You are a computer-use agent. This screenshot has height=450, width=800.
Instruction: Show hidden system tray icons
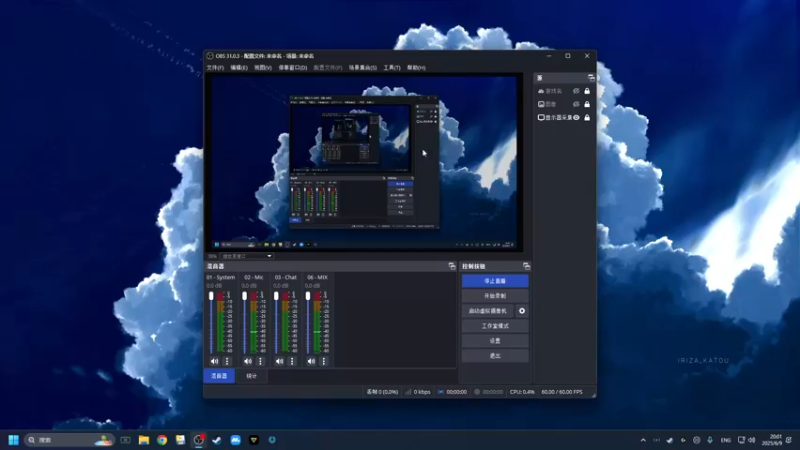tap(643, 440)
